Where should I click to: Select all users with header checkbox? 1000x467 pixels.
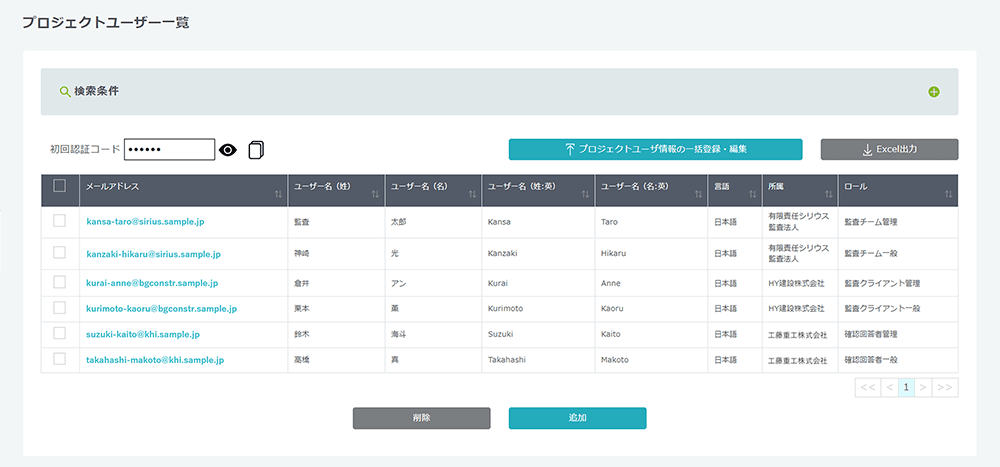59,186
